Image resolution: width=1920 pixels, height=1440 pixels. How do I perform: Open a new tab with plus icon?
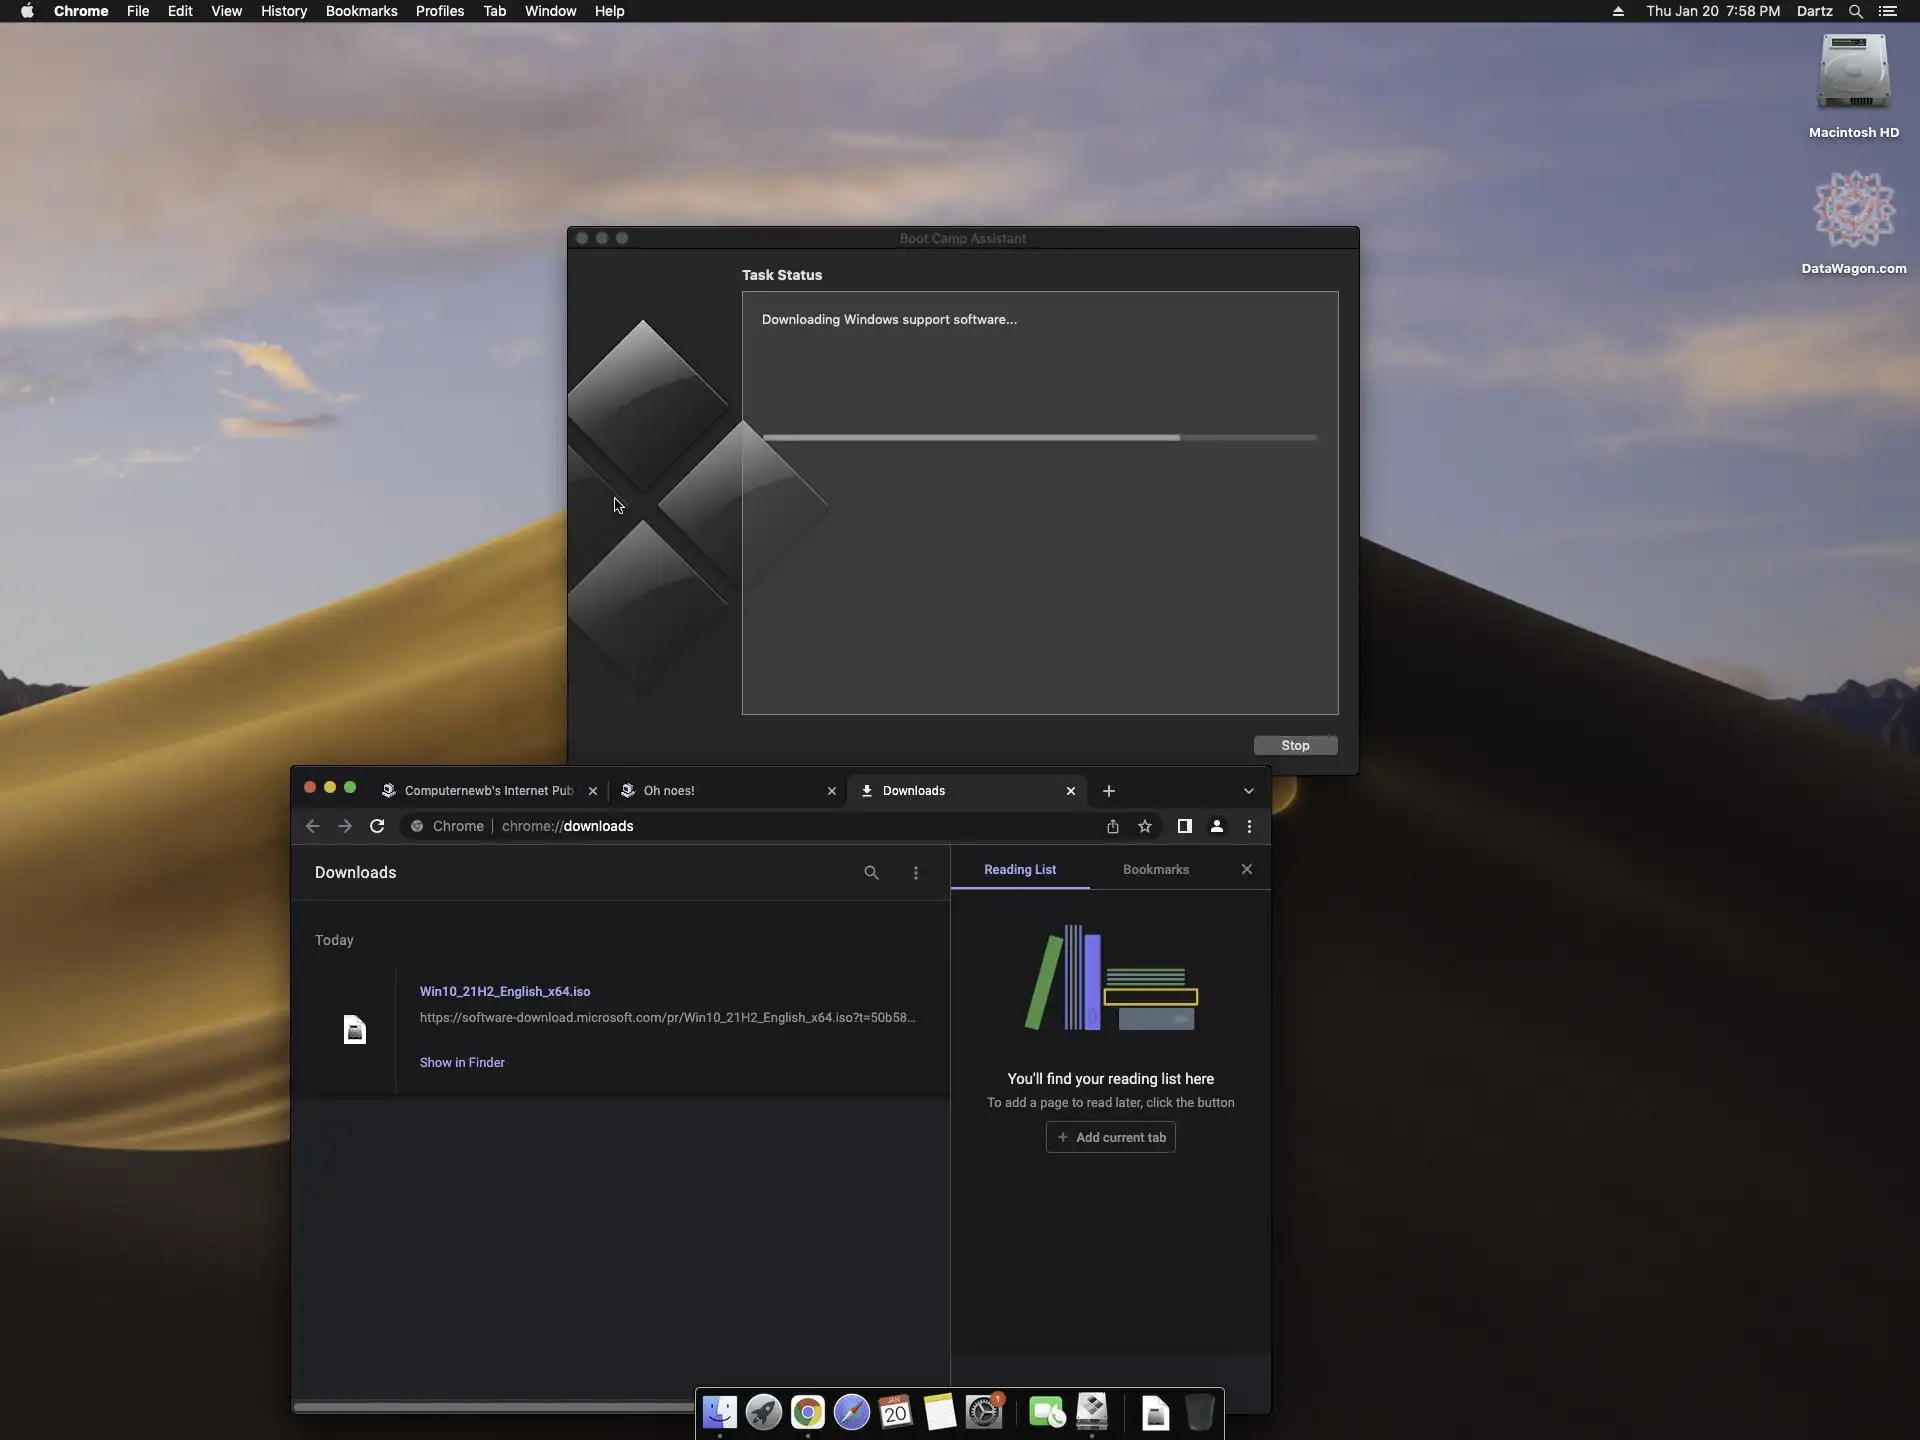coord(1108,791)
